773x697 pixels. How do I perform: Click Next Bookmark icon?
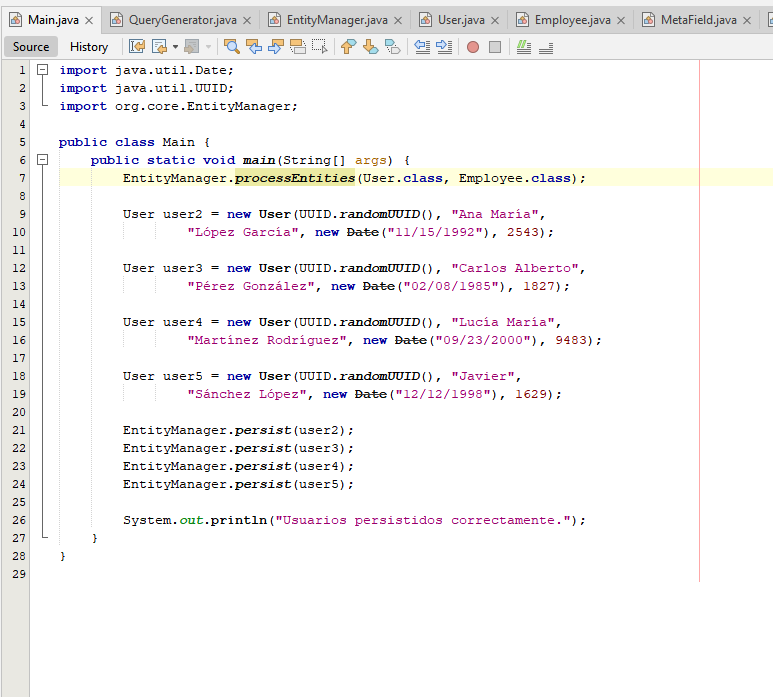[x=370, y=47]
